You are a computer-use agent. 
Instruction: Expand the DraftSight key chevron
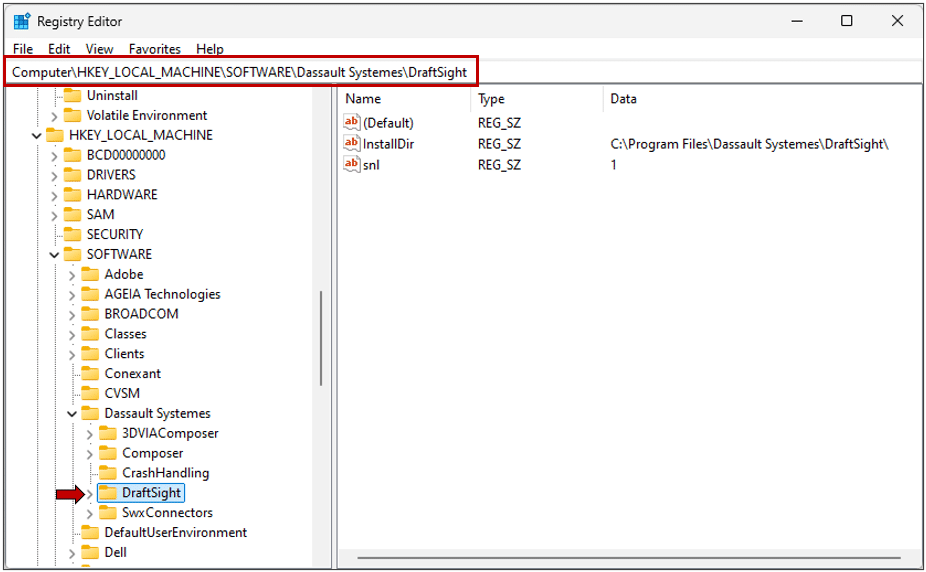point(90,493)
